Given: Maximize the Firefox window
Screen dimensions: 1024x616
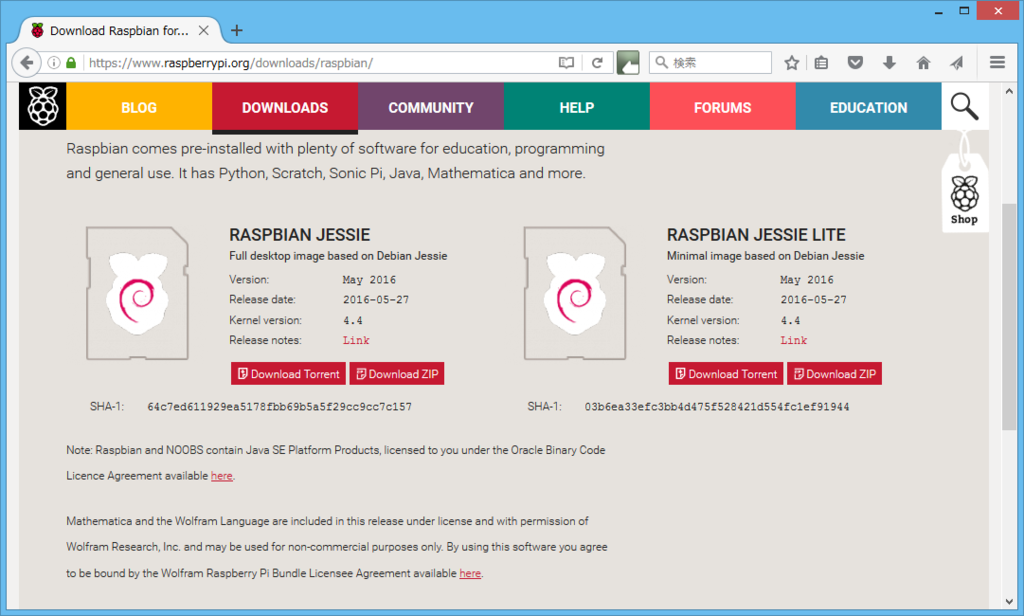Looking at the screenshot, I should (x=964, y=11).
